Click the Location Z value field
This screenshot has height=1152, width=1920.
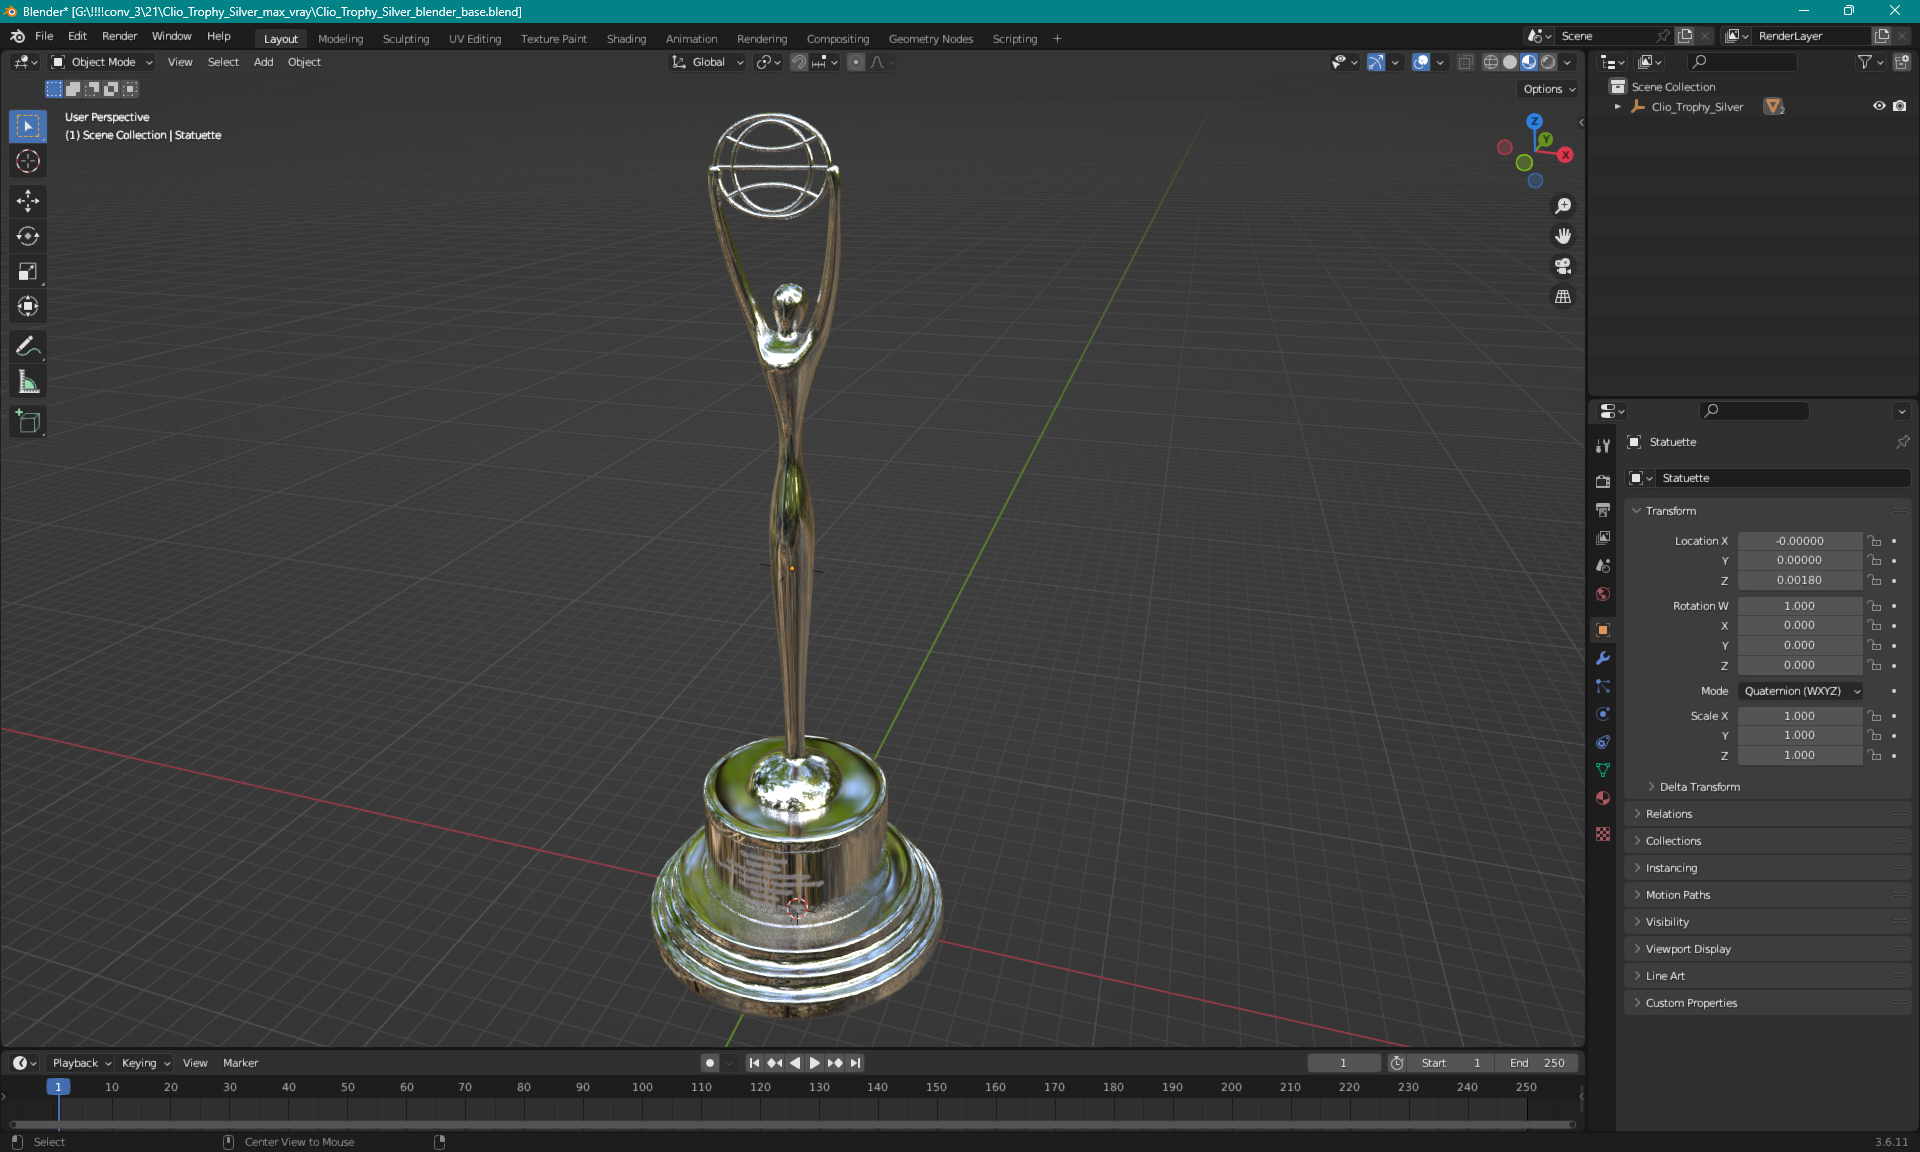pos(1799,580)
